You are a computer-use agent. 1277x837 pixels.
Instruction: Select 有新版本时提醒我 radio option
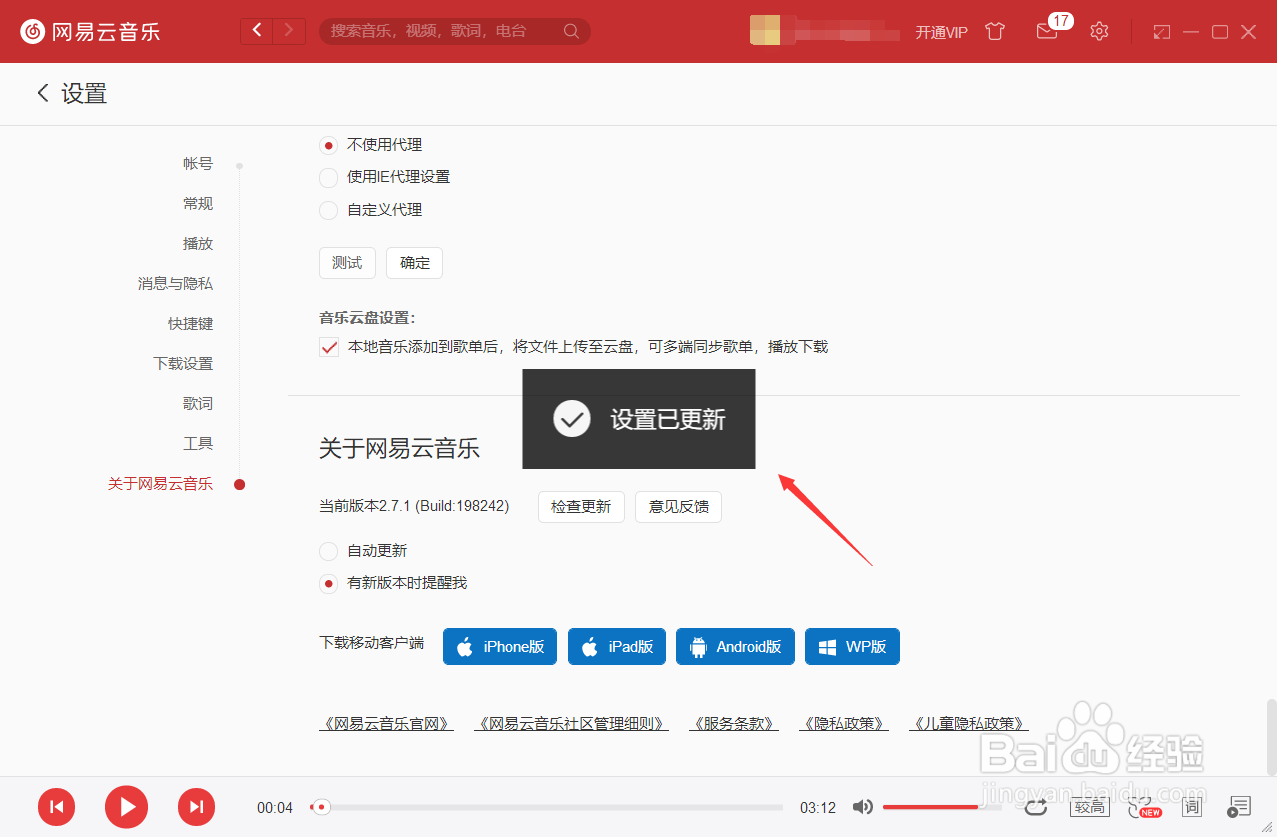pos(328,583)
